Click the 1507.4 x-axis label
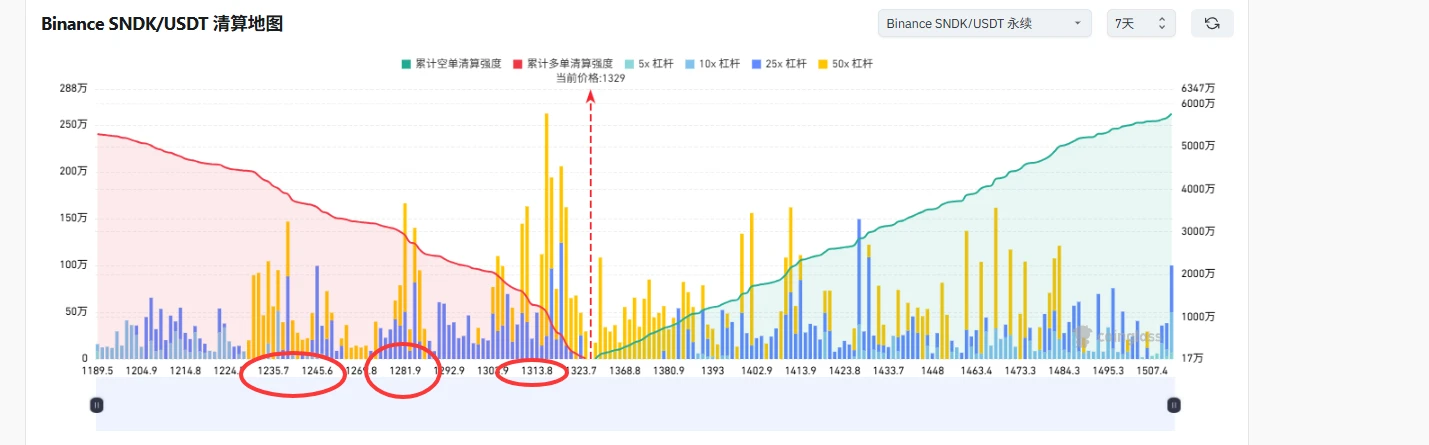Viewport: 1429px width, 445px height. (1153, 371)
